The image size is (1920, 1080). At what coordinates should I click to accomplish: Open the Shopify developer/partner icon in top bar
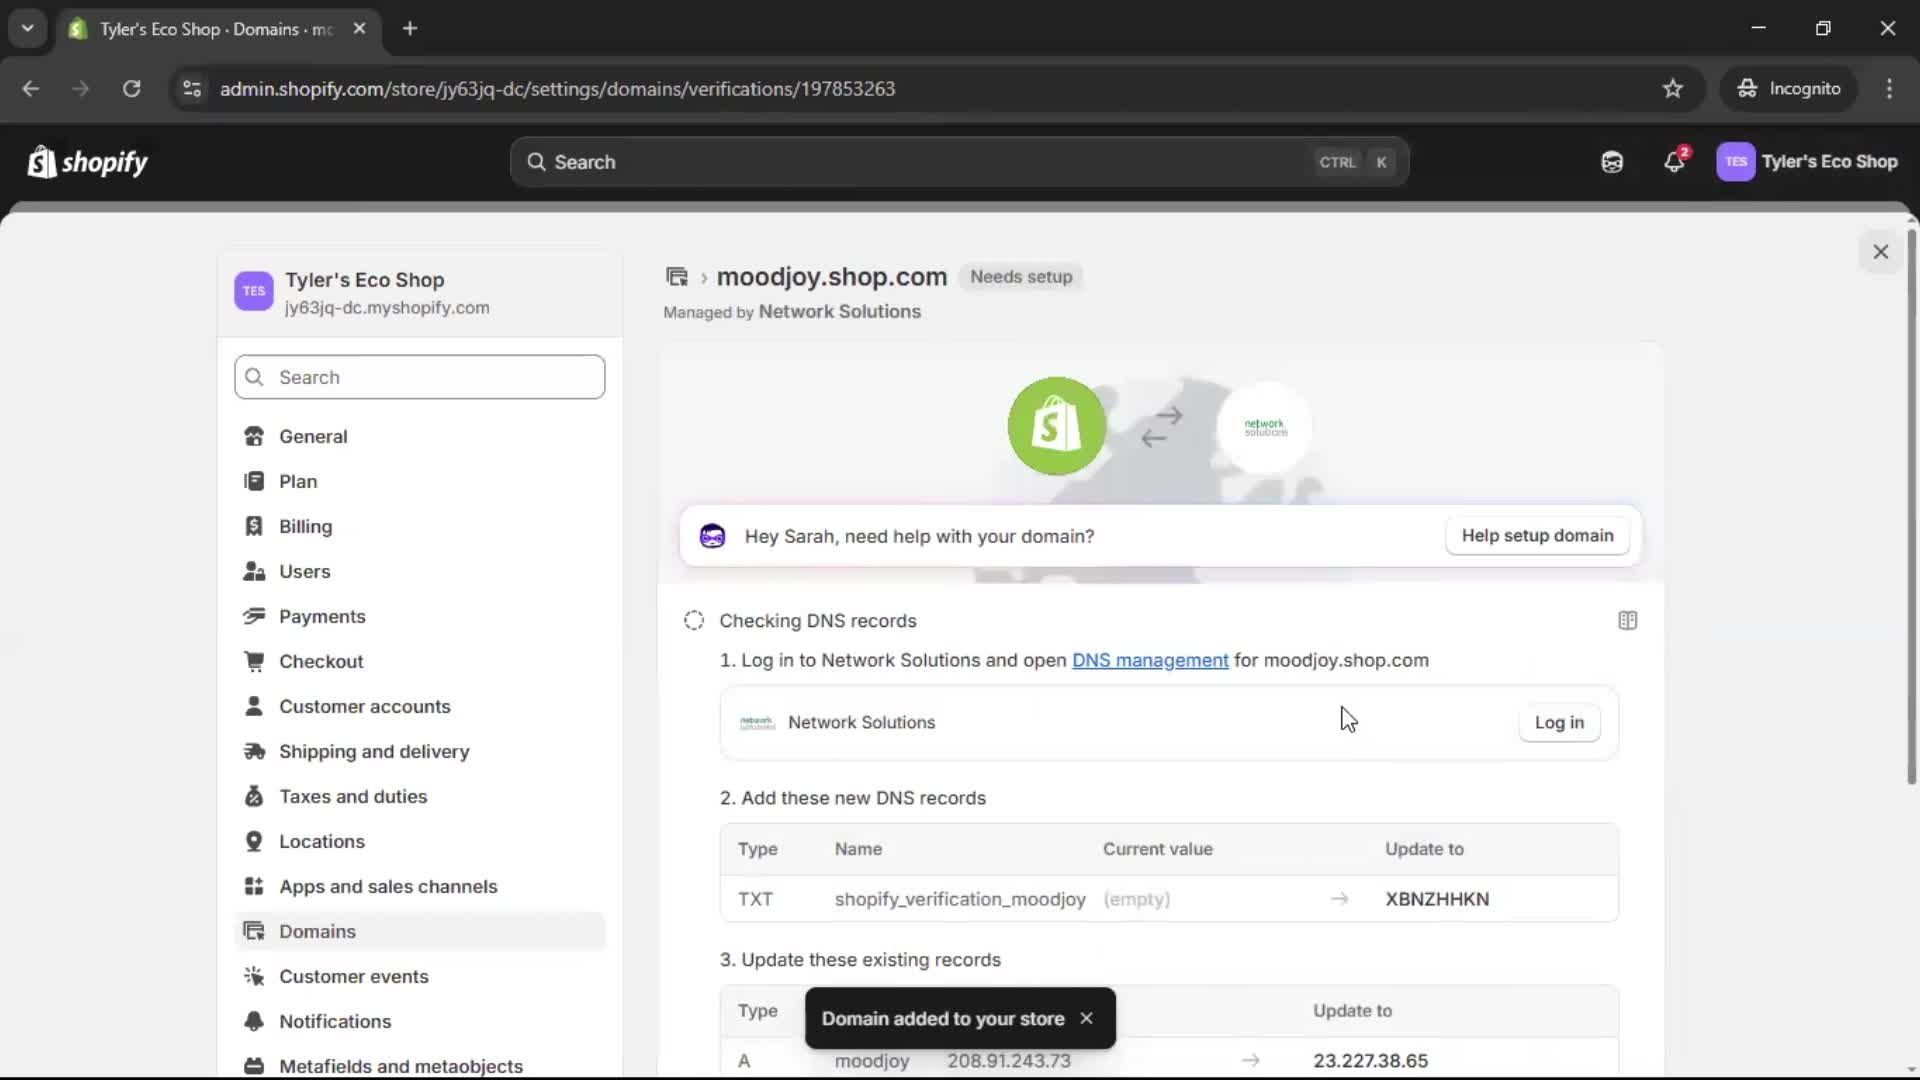pyautogui.click(x=1611, y=162)
